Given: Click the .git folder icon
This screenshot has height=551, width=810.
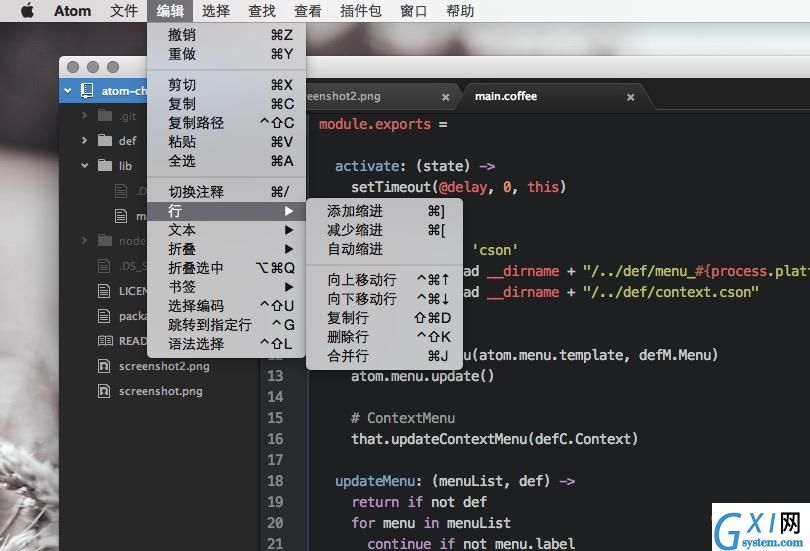Looking at the screenshot, I should [x=105, y=115].
